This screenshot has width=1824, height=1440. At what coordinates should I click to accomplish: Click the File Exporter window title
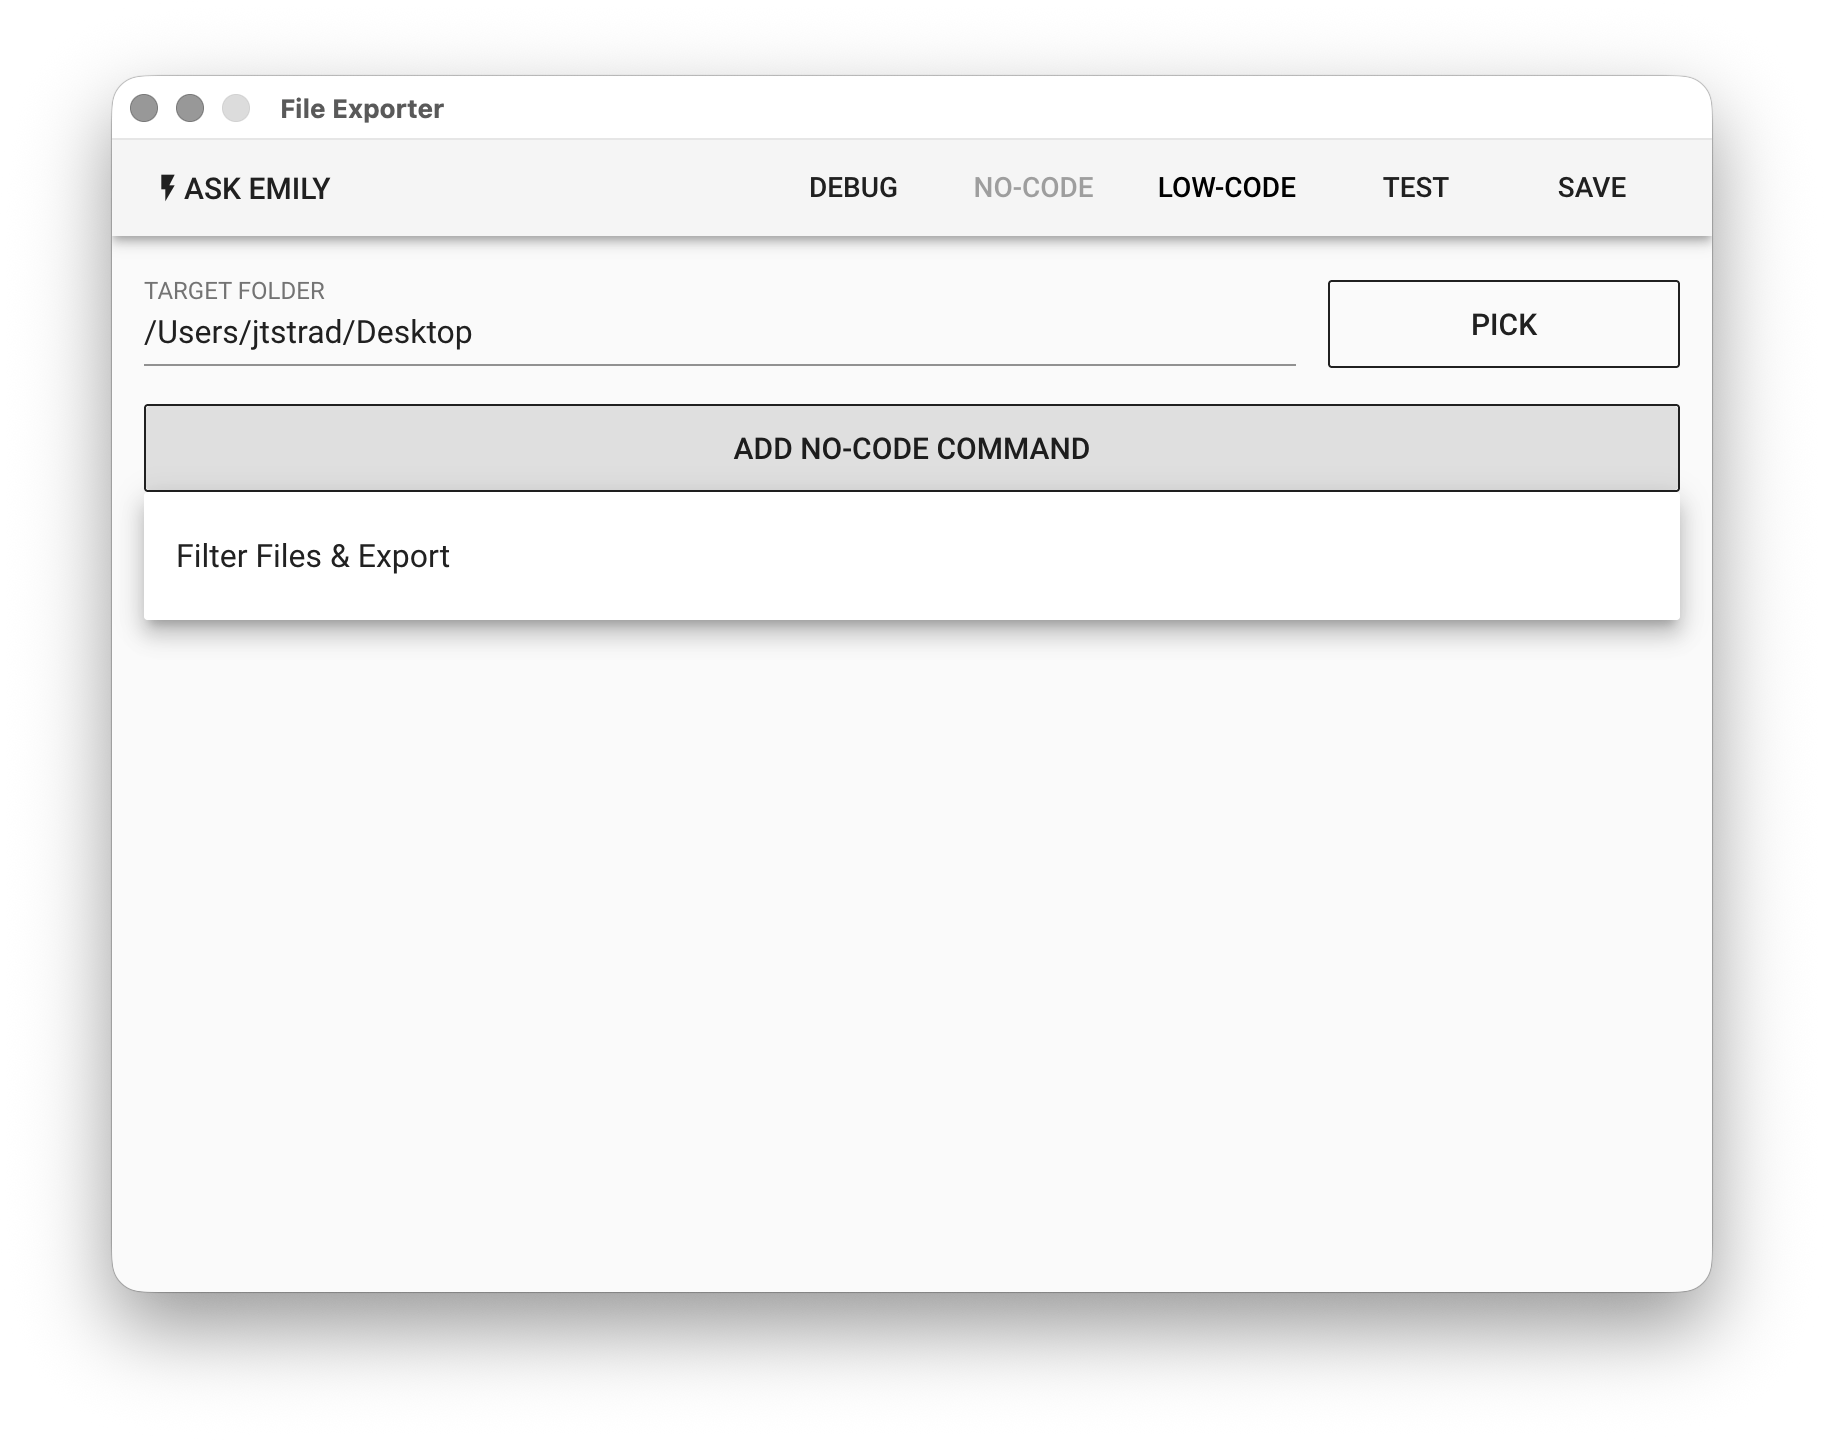pyautogui.click(x=362, y=109)
